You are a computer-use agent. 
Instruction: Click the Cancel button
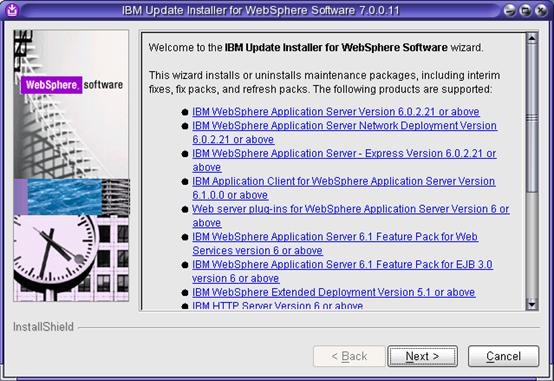pos(503,356)
